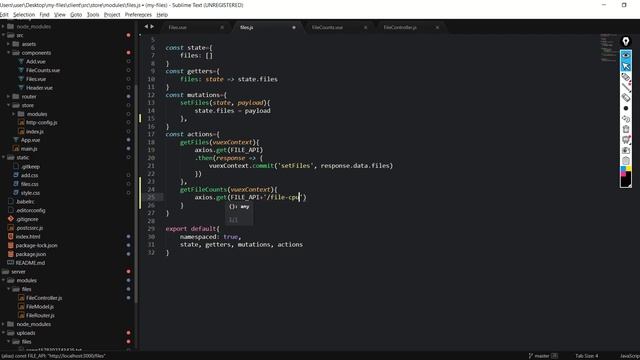Open the View menu
Image resolution: width=640 pixels, height=360 pixels.
60,15
